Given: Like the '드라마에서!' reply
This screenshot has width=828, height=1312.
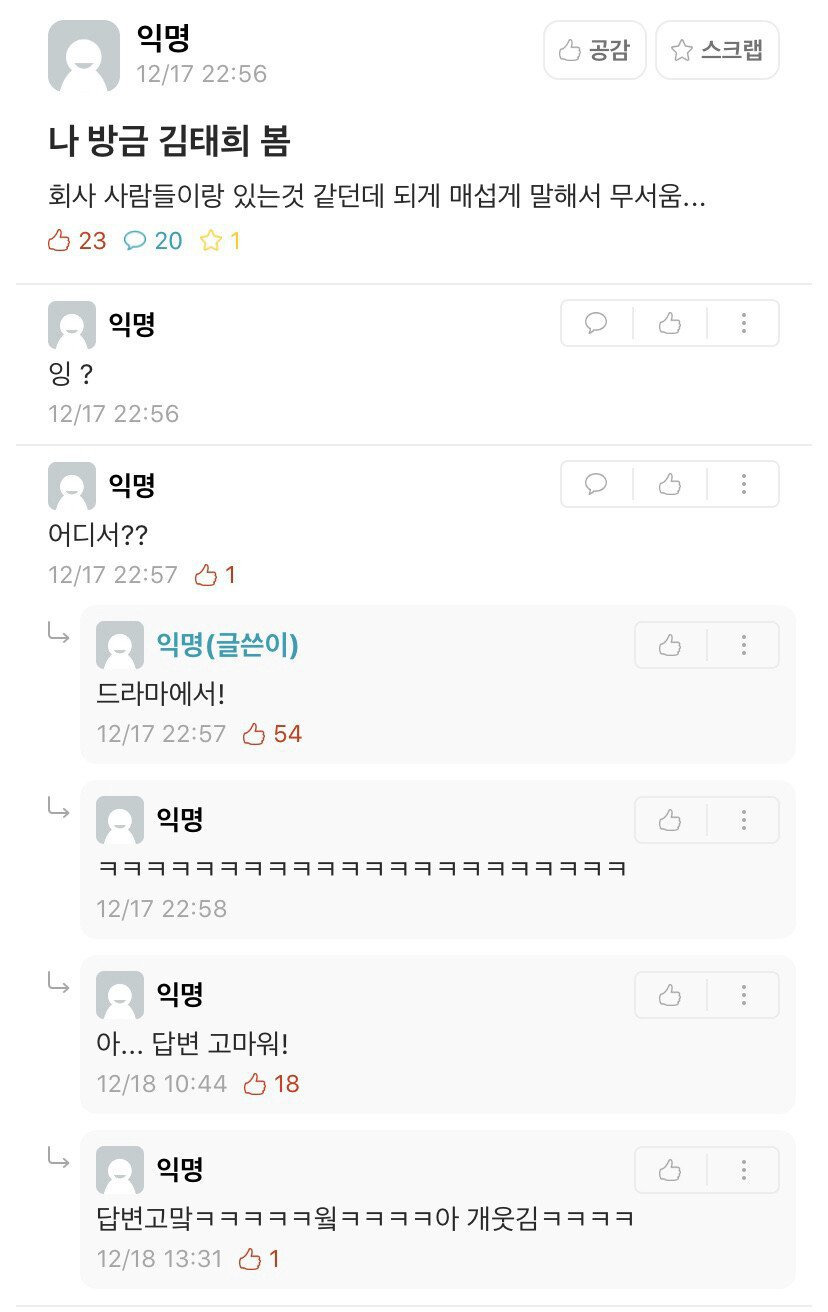Looking at the screenshot, I should click(x=670, y=645).
